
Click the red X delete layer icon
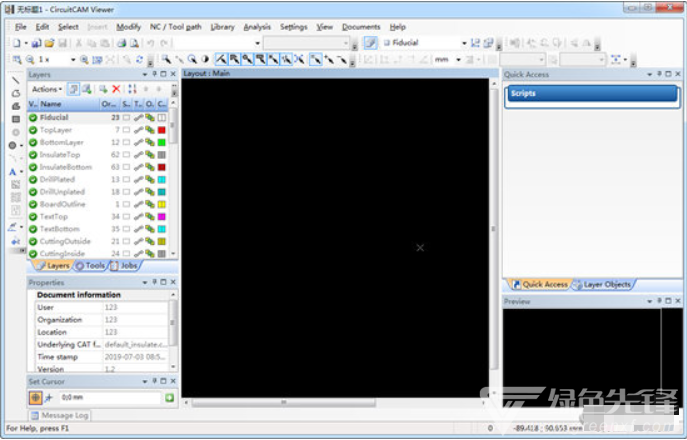(x=116, y=89)
